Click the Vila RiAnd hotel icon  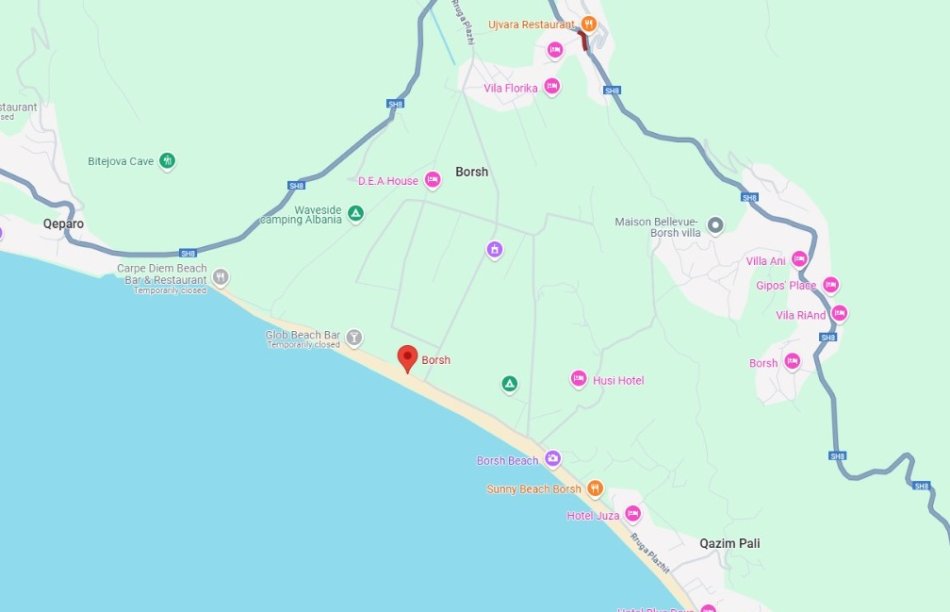[839, 313]
